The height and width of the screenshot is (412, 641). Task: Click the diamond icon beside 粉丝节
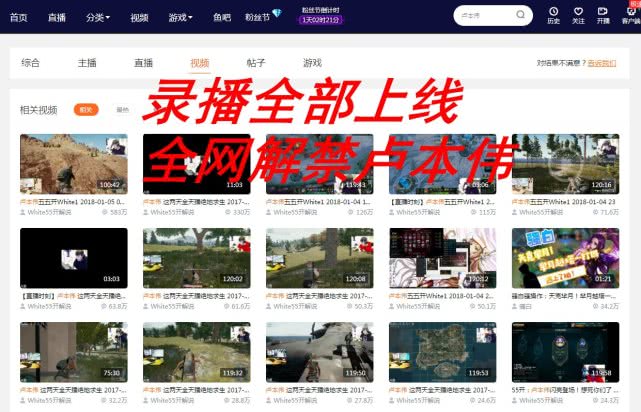[x=277, y=13]
